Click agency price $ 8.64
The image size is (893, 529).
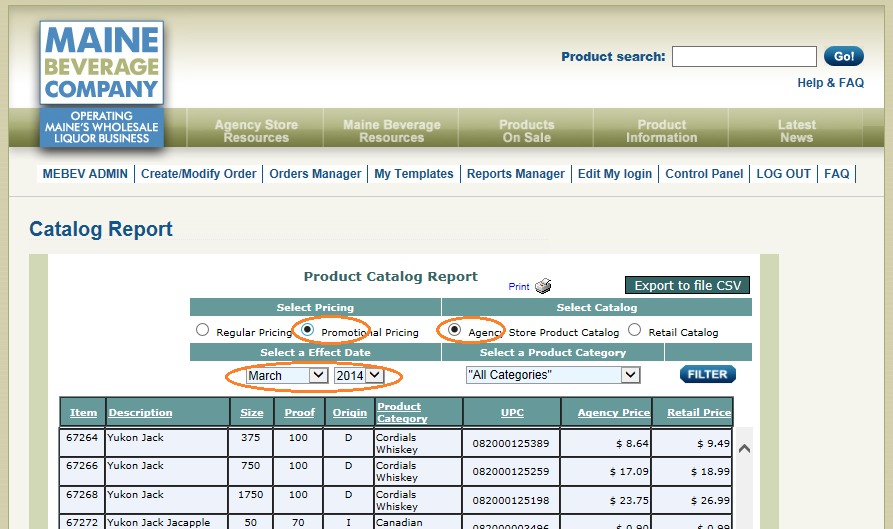click(x=632, y=444)
